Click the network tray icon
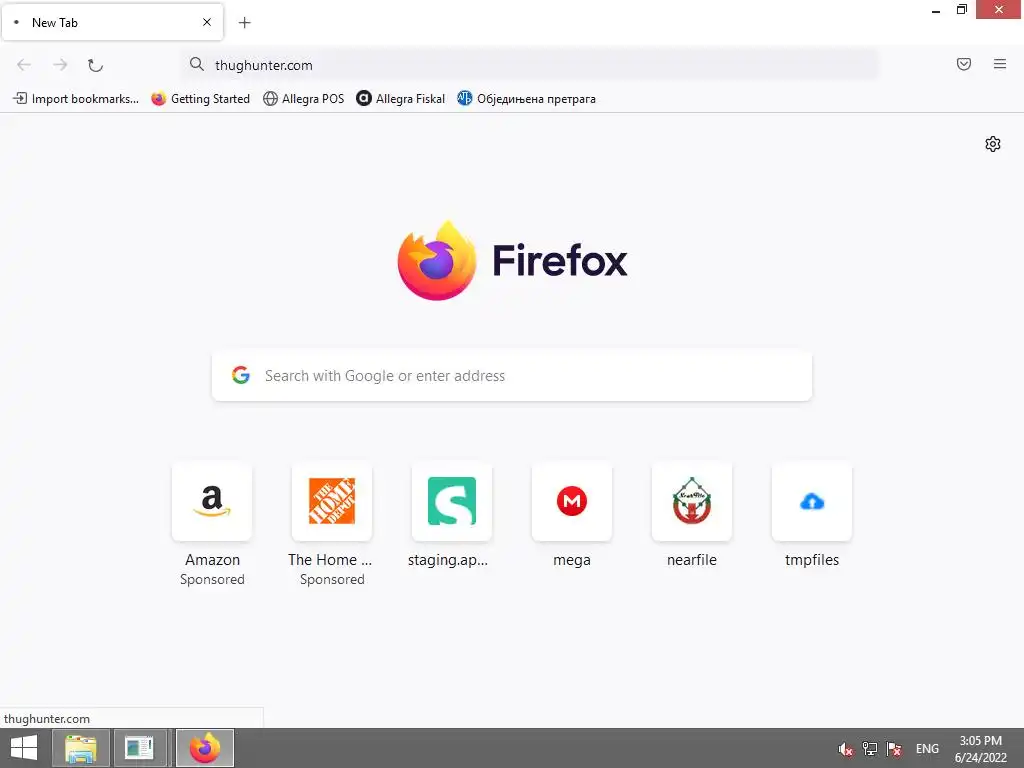The width and height of the screenshot is (1024, 768). click(x=870, y=749)
